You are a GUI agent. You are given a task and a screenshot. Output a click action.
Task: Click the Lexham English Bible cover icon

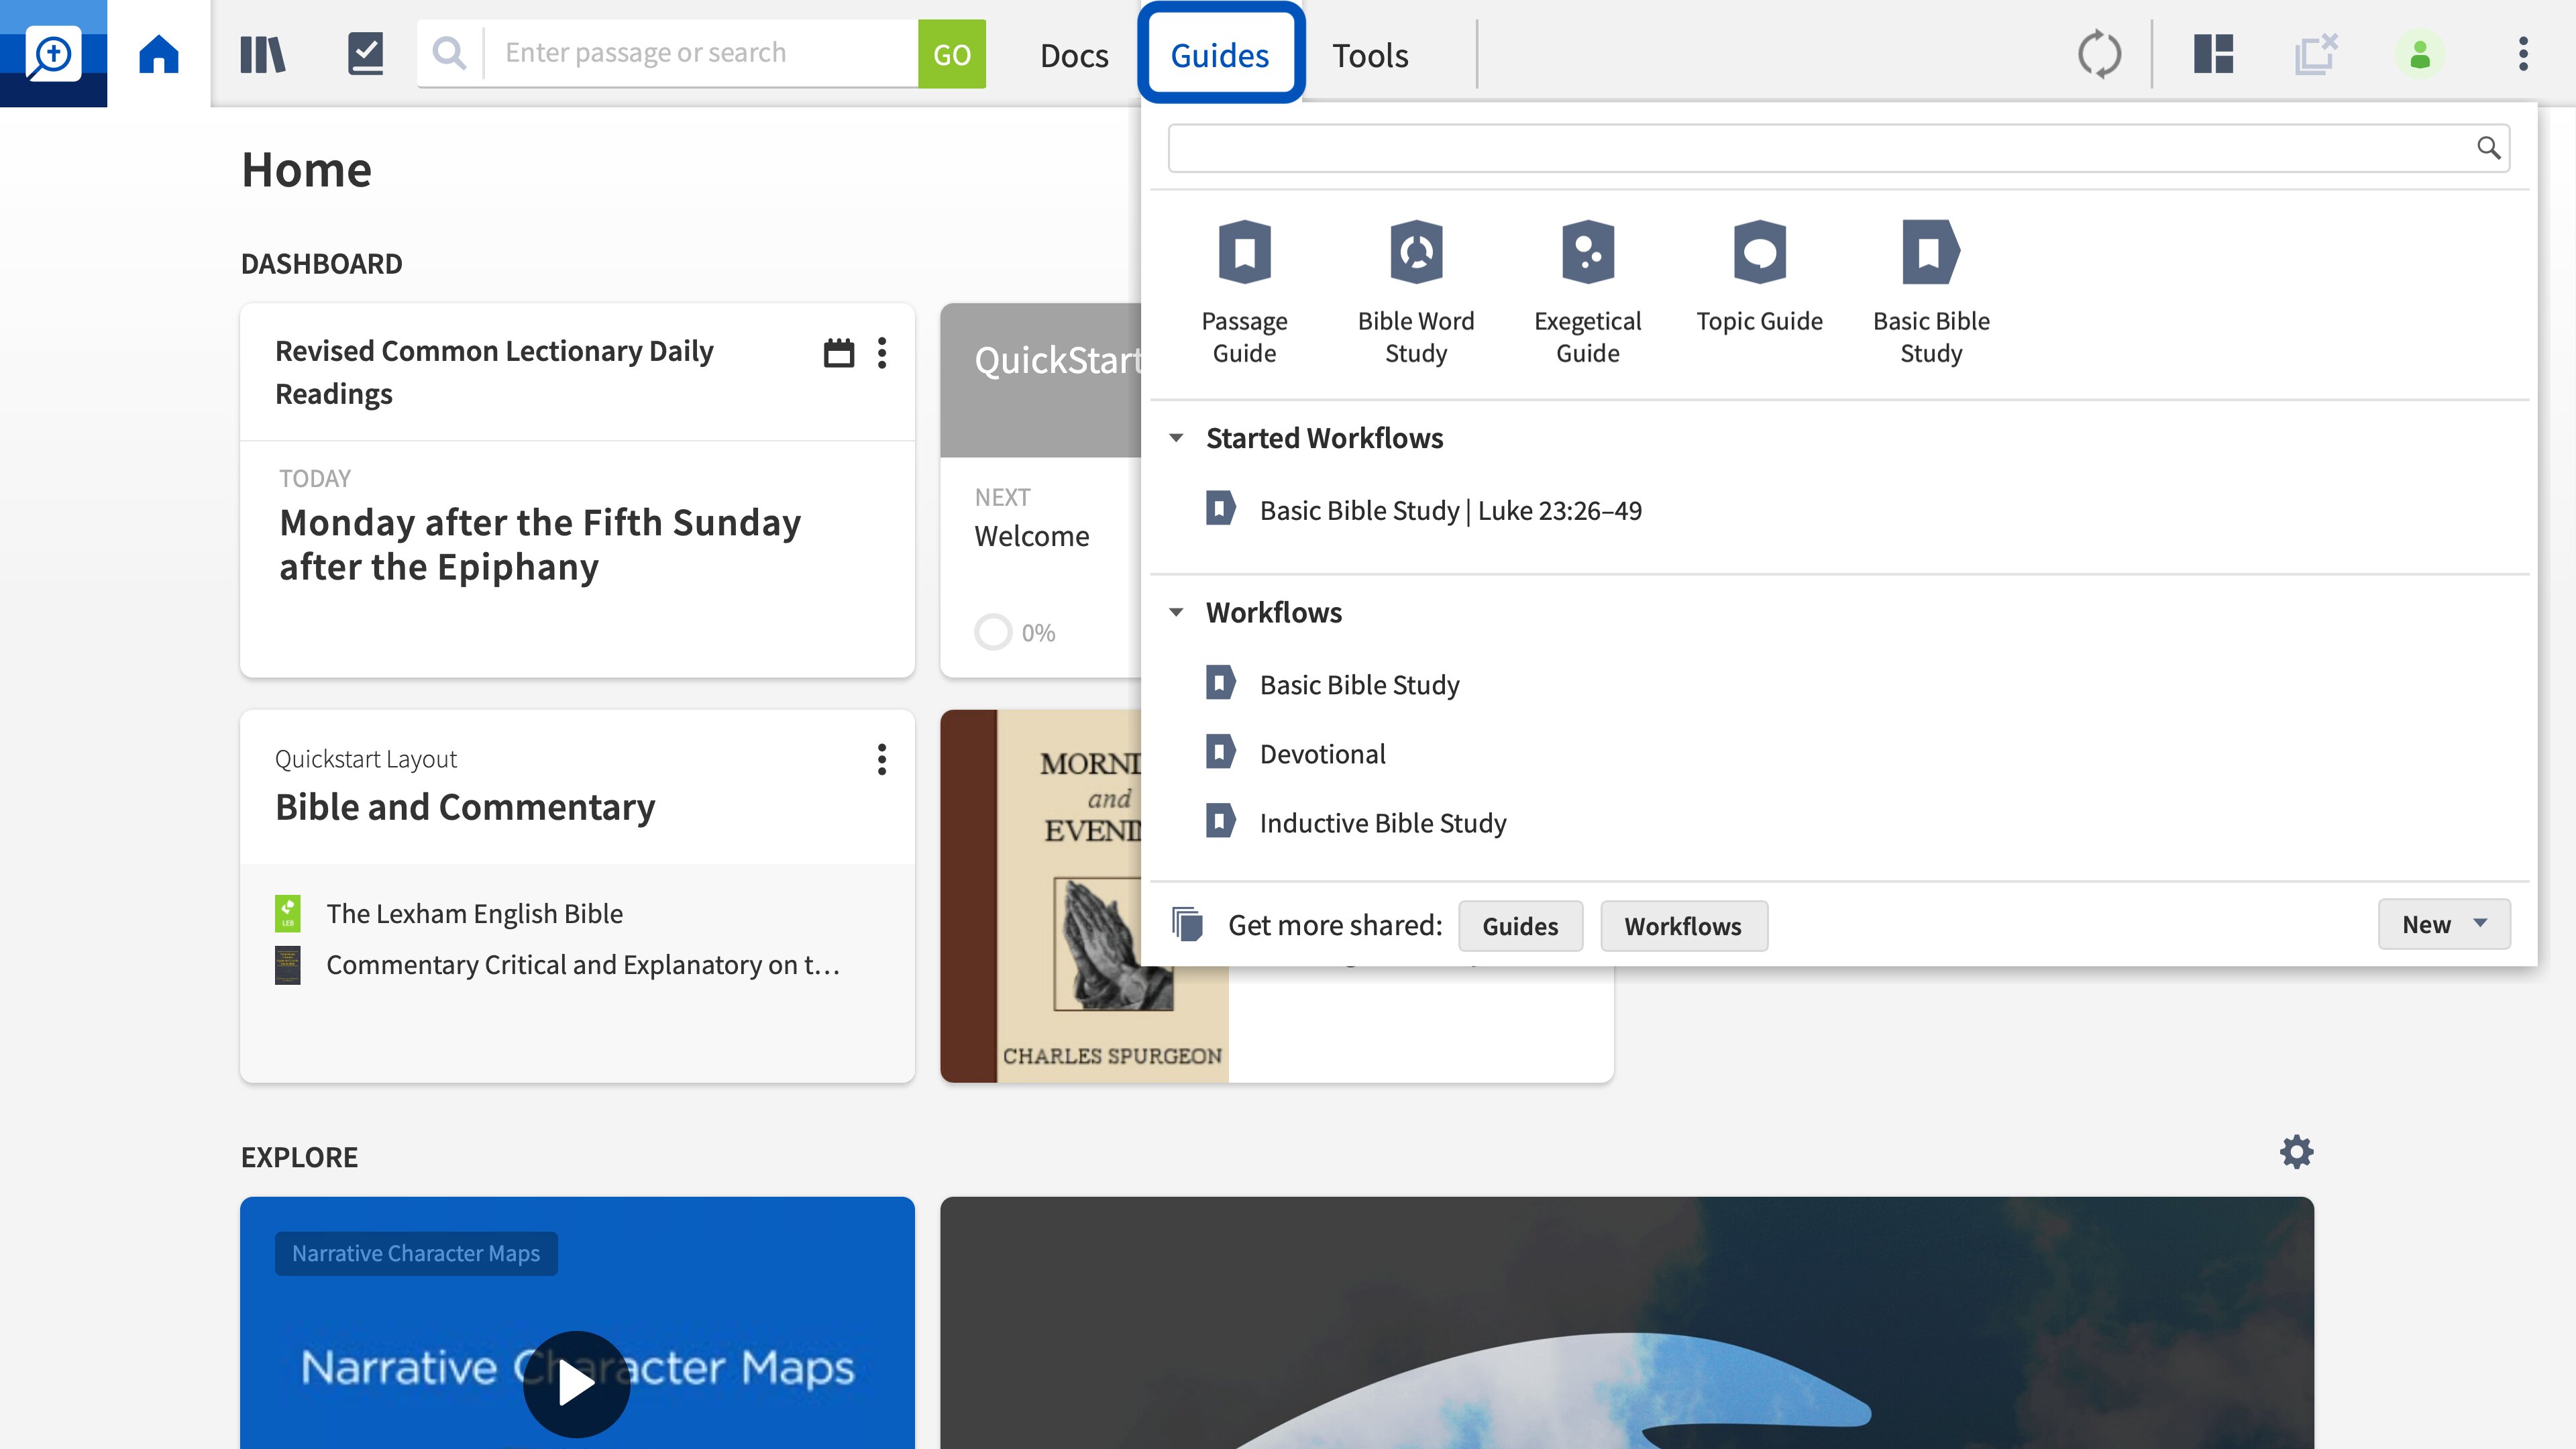click(288, 913)
